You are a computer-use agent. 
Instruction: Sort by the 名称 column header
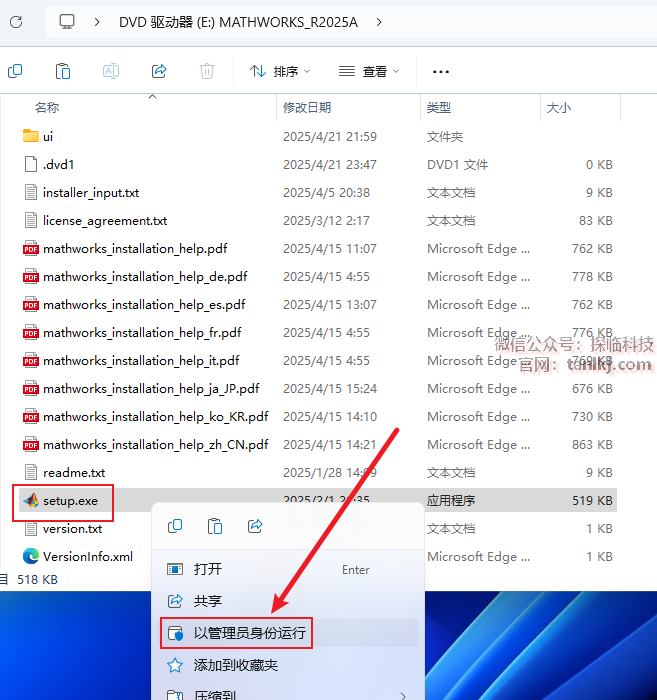47,108
